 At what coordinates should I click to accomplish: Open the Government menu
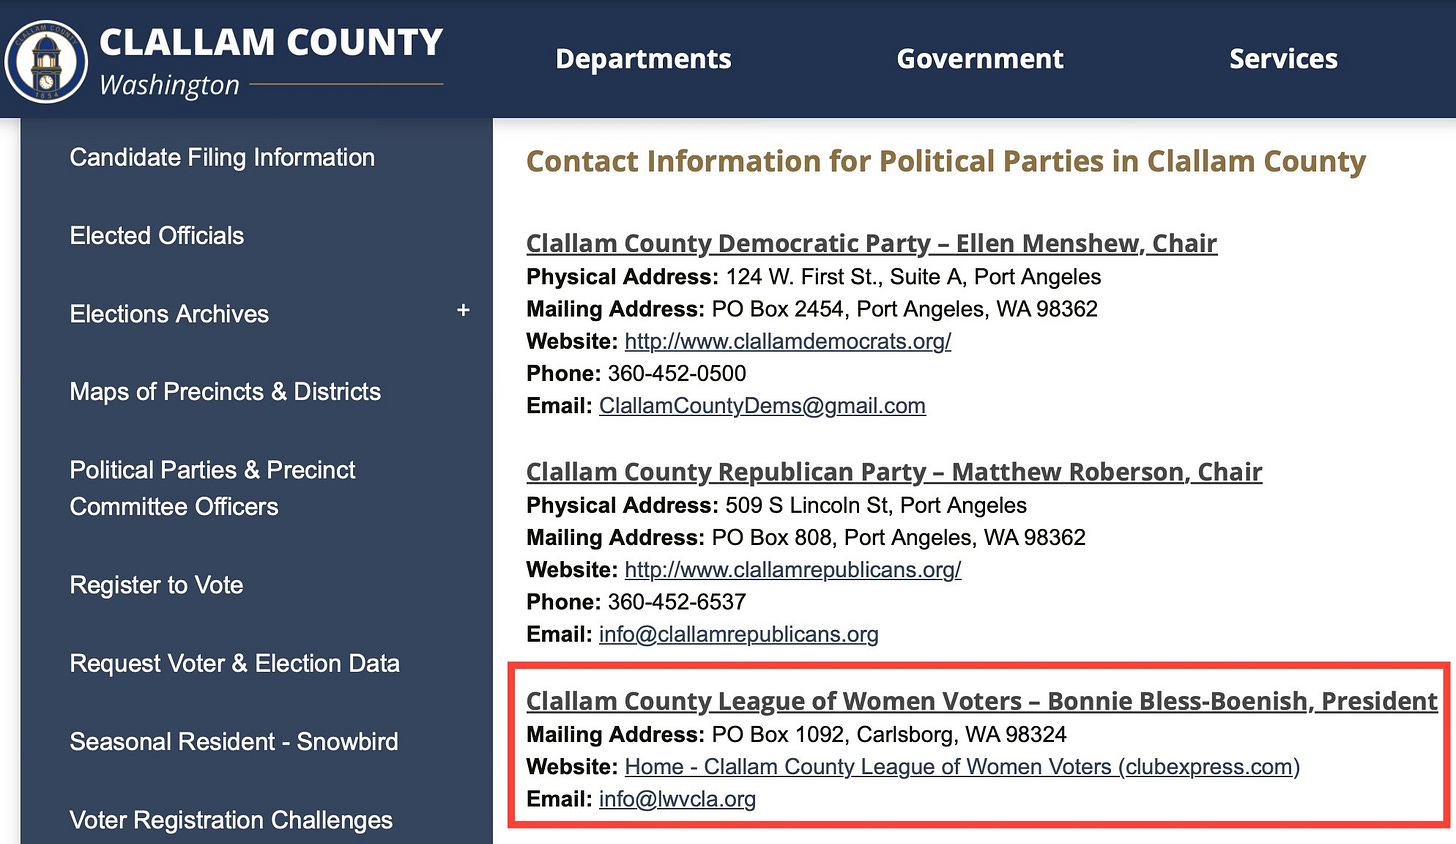click(980, 59)
